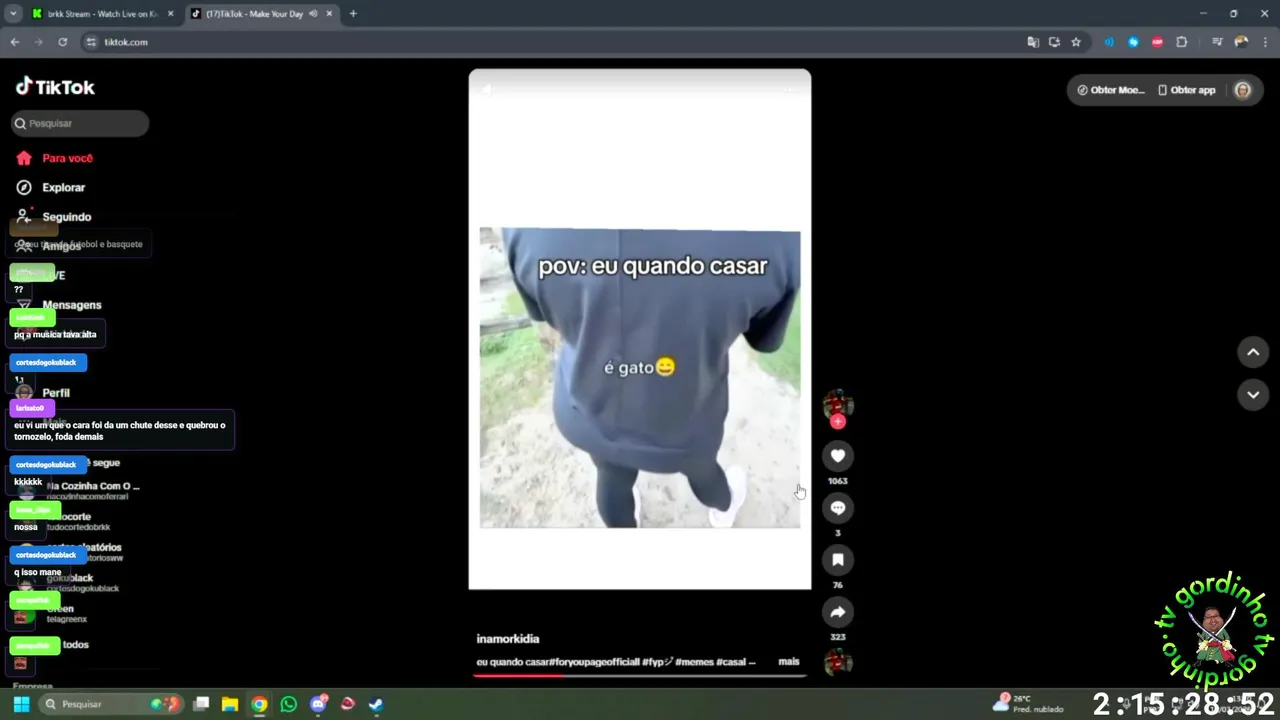The image size is (1280, 720).
Task: Click the translate page icon
Action: [1033, 42]
